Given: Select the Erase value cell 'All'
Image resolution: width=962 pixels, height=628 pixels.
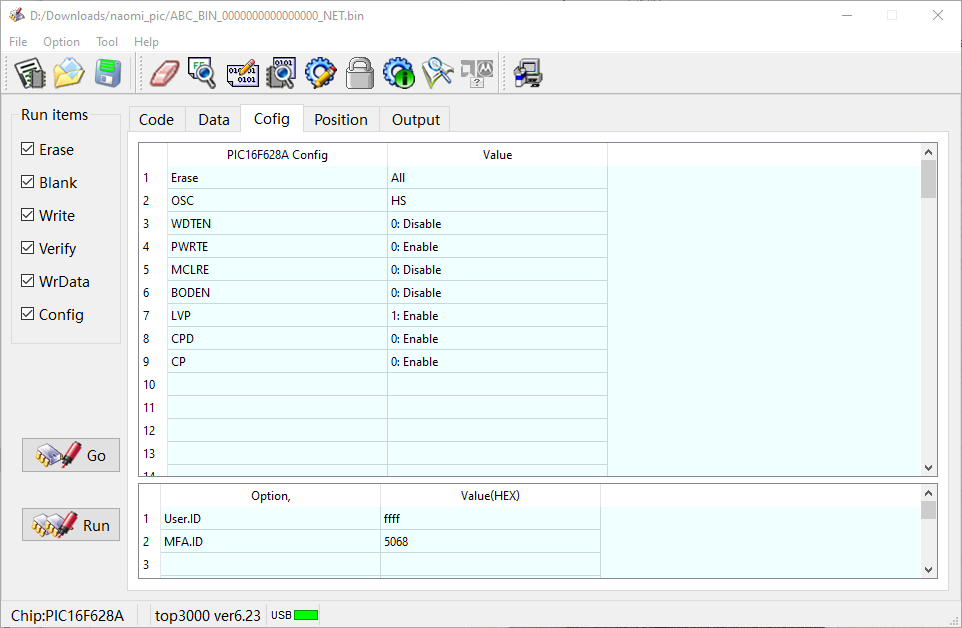Looking at the screenshot, I should coord(497,178).
